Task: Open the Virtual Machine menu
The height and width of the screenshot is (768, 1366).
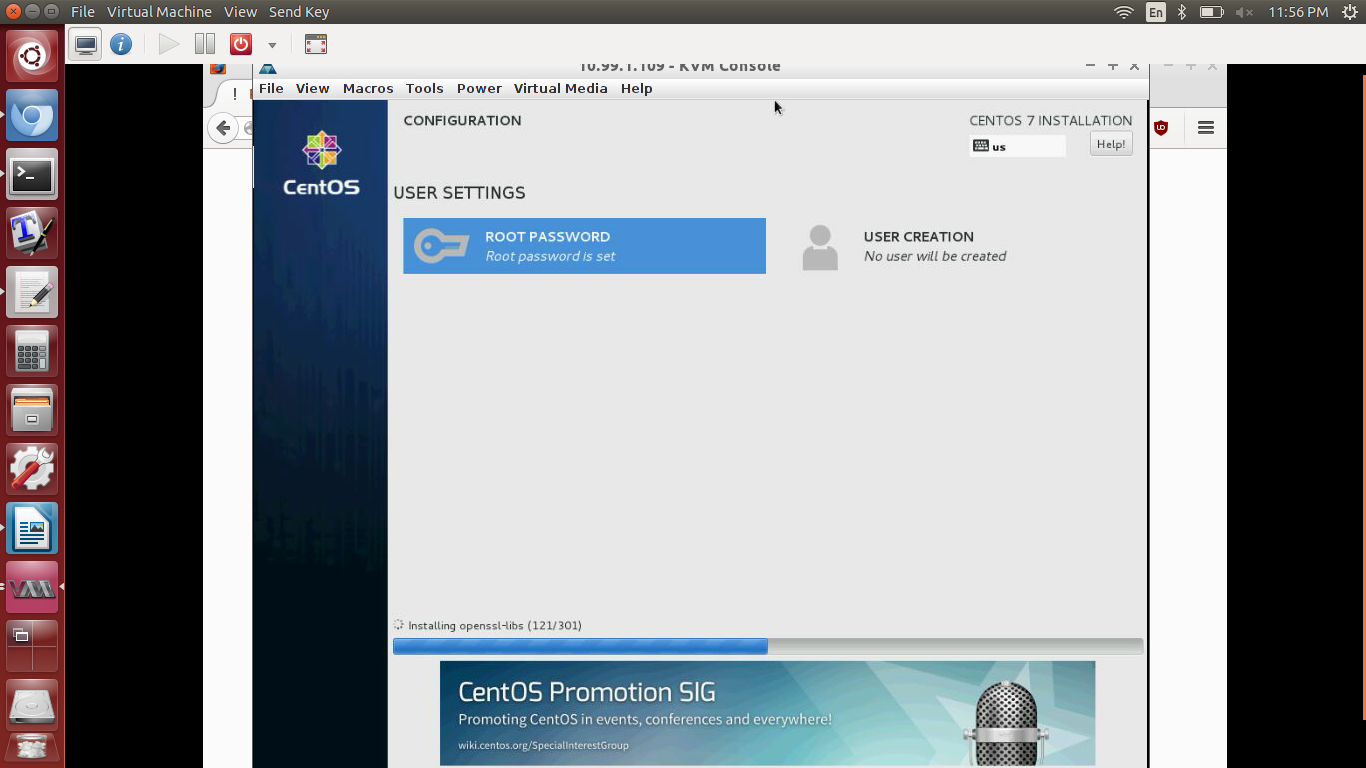Action: coord(159,12)
